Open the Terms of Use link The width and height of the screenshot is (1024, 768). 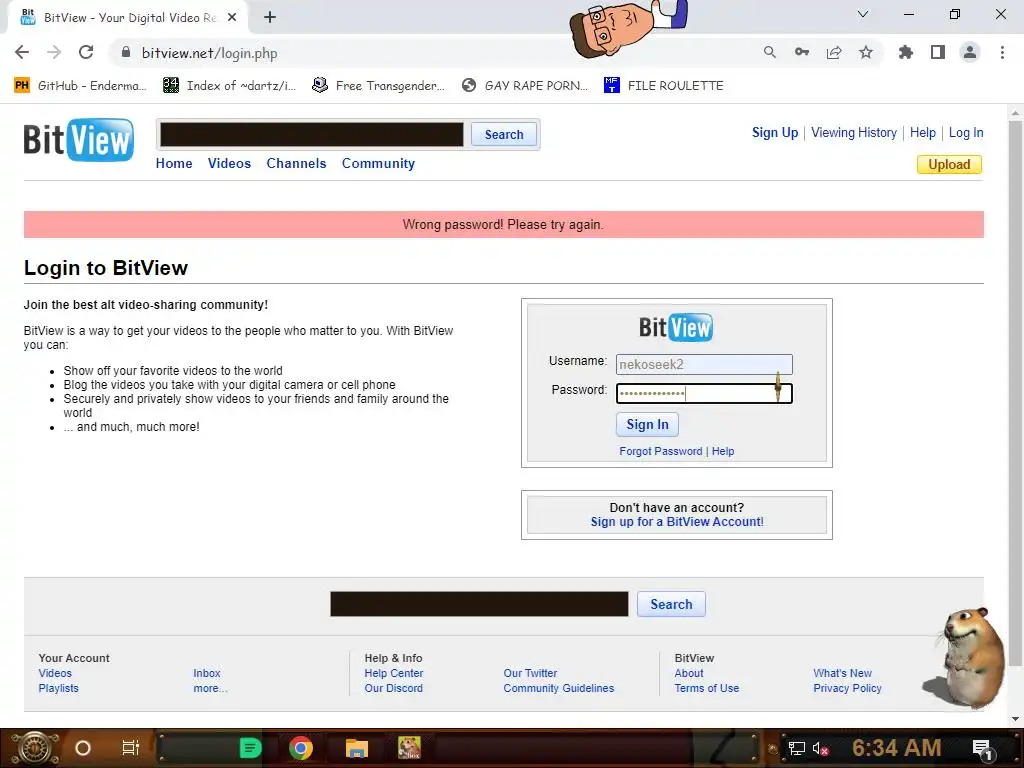point(707,688)
